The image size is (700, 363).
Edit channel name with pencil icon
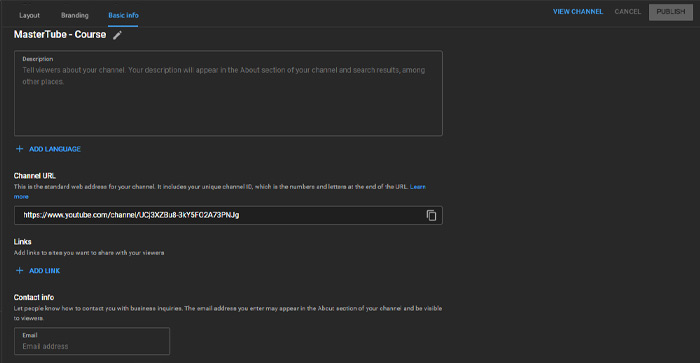(117, 35)
